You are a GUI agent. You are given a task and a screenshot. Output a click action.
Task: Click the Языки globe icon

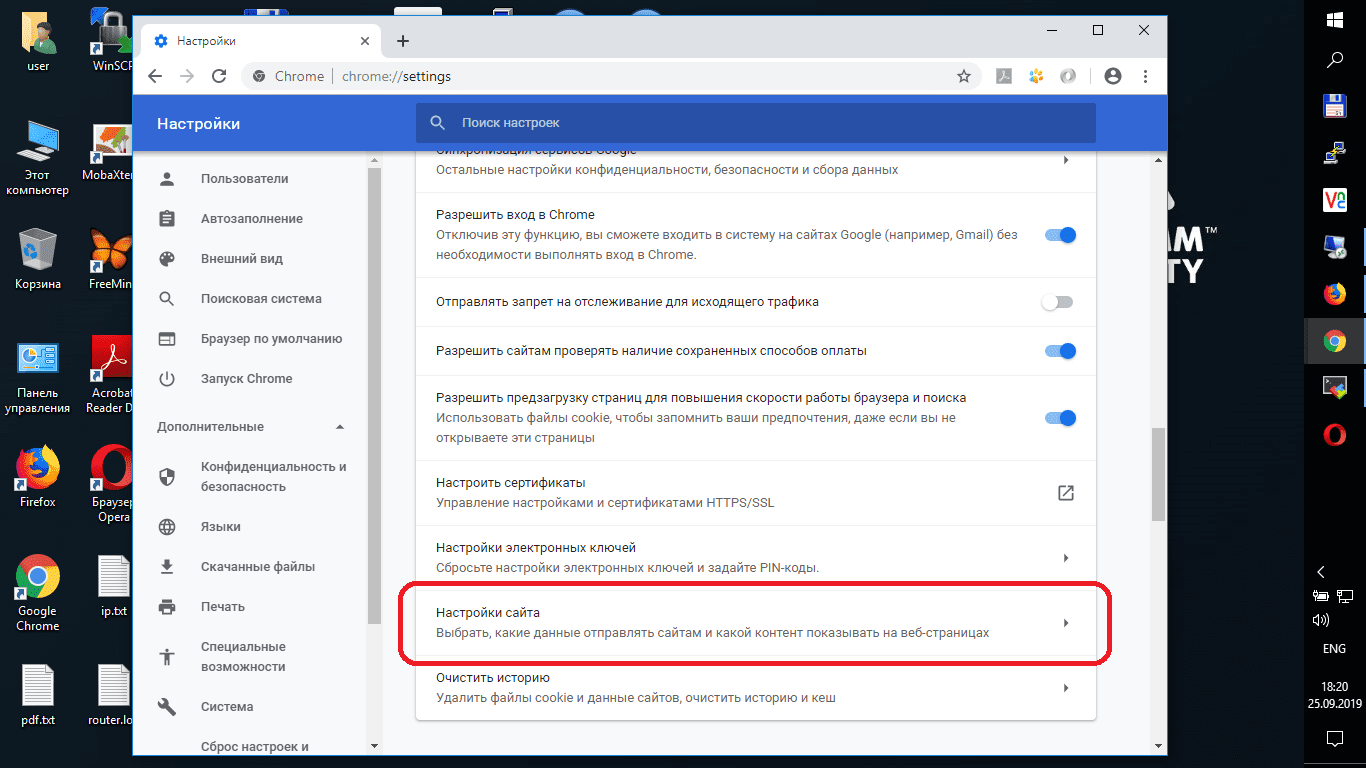(x=167, y=527)
